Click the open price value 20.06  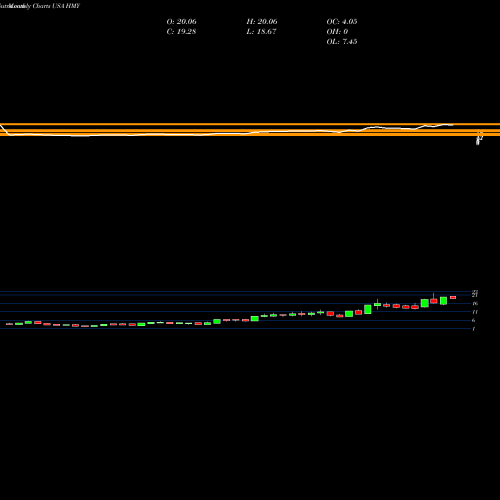[x=186, y=22]
